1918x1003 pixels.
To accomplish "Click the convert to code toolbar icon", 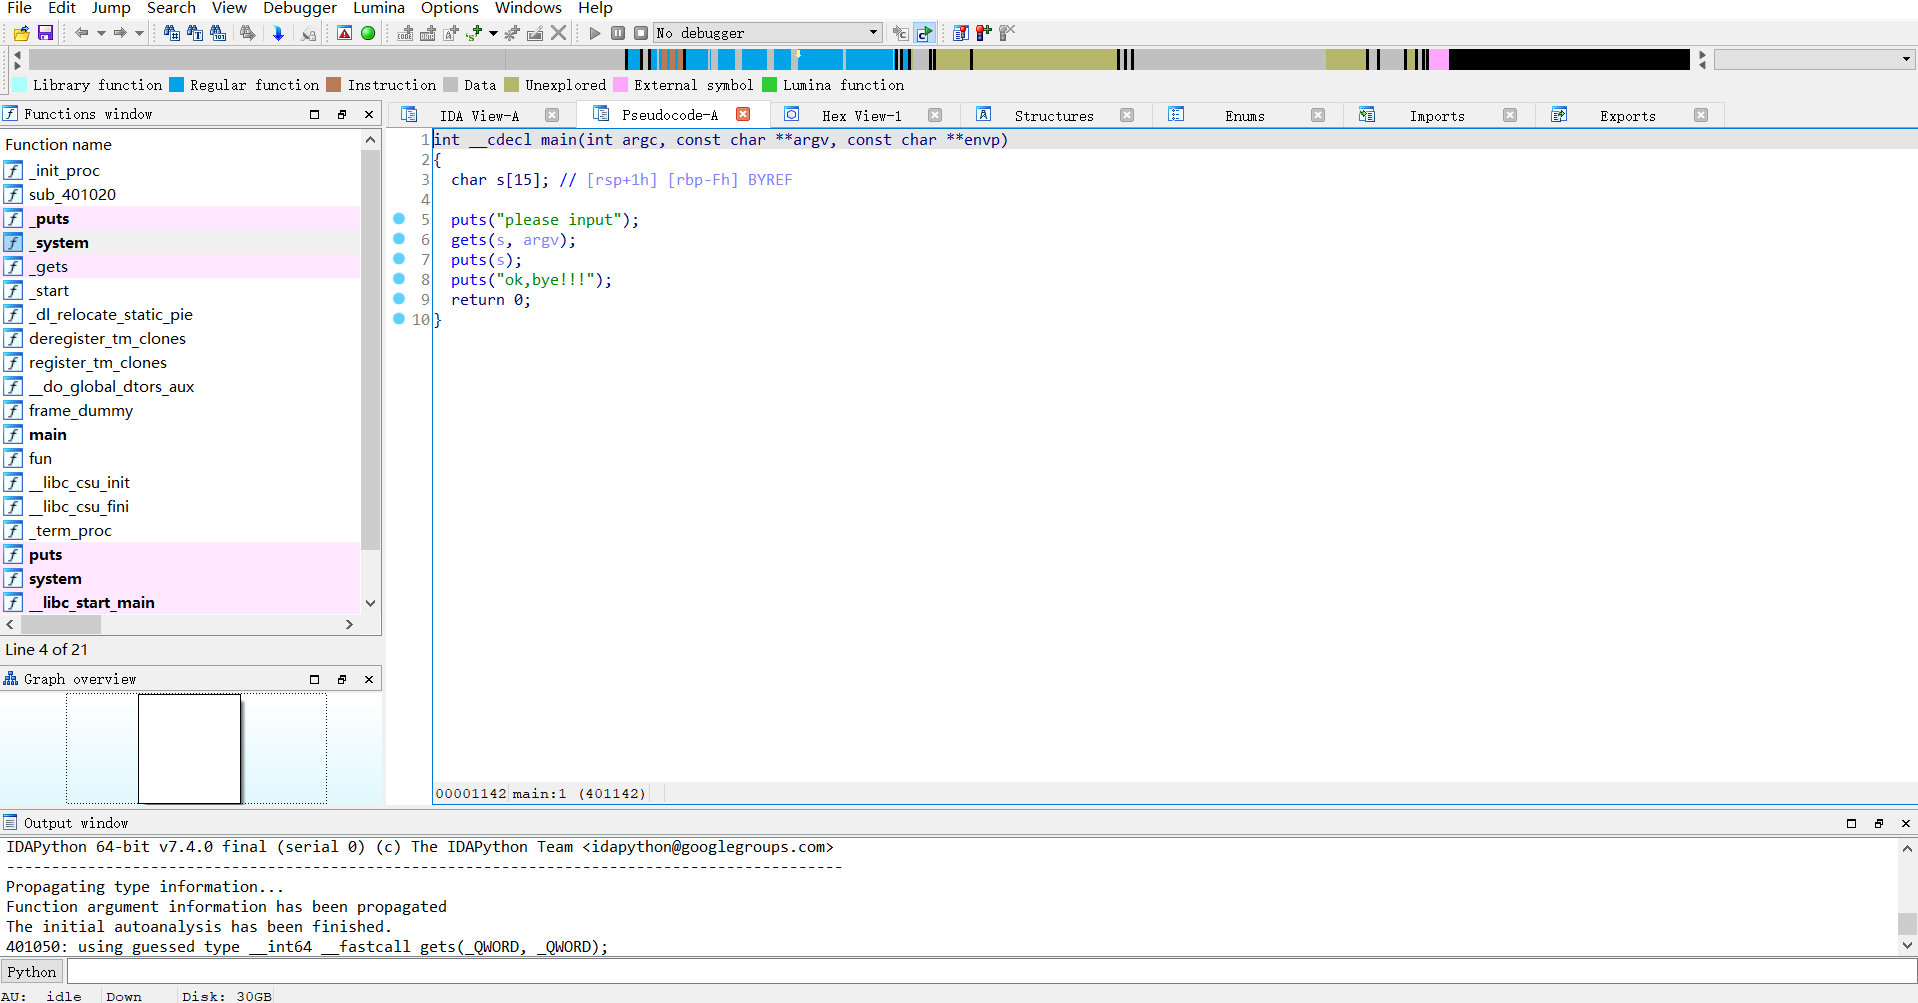I will 405,33.
